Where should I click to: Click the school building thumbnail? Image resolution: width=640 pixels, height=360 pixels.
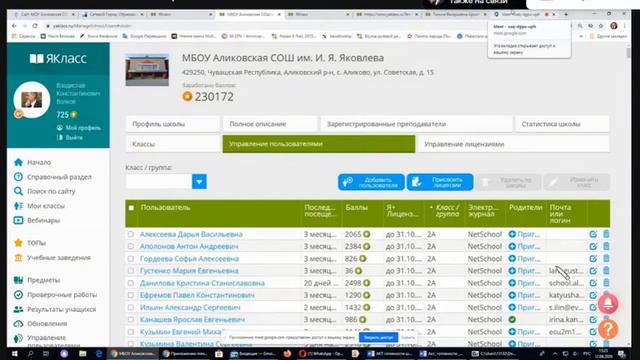(x=147, y=70)
